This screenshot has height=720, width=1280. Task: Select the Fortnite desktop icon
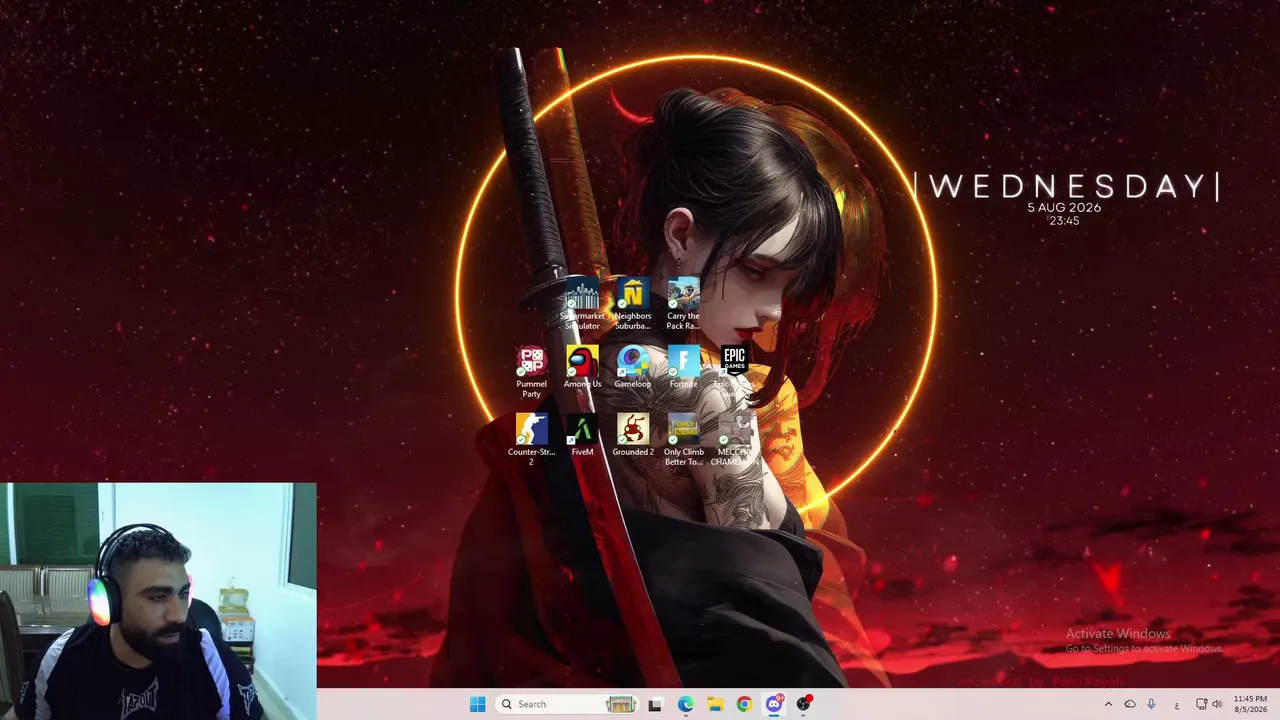(683, 368)
